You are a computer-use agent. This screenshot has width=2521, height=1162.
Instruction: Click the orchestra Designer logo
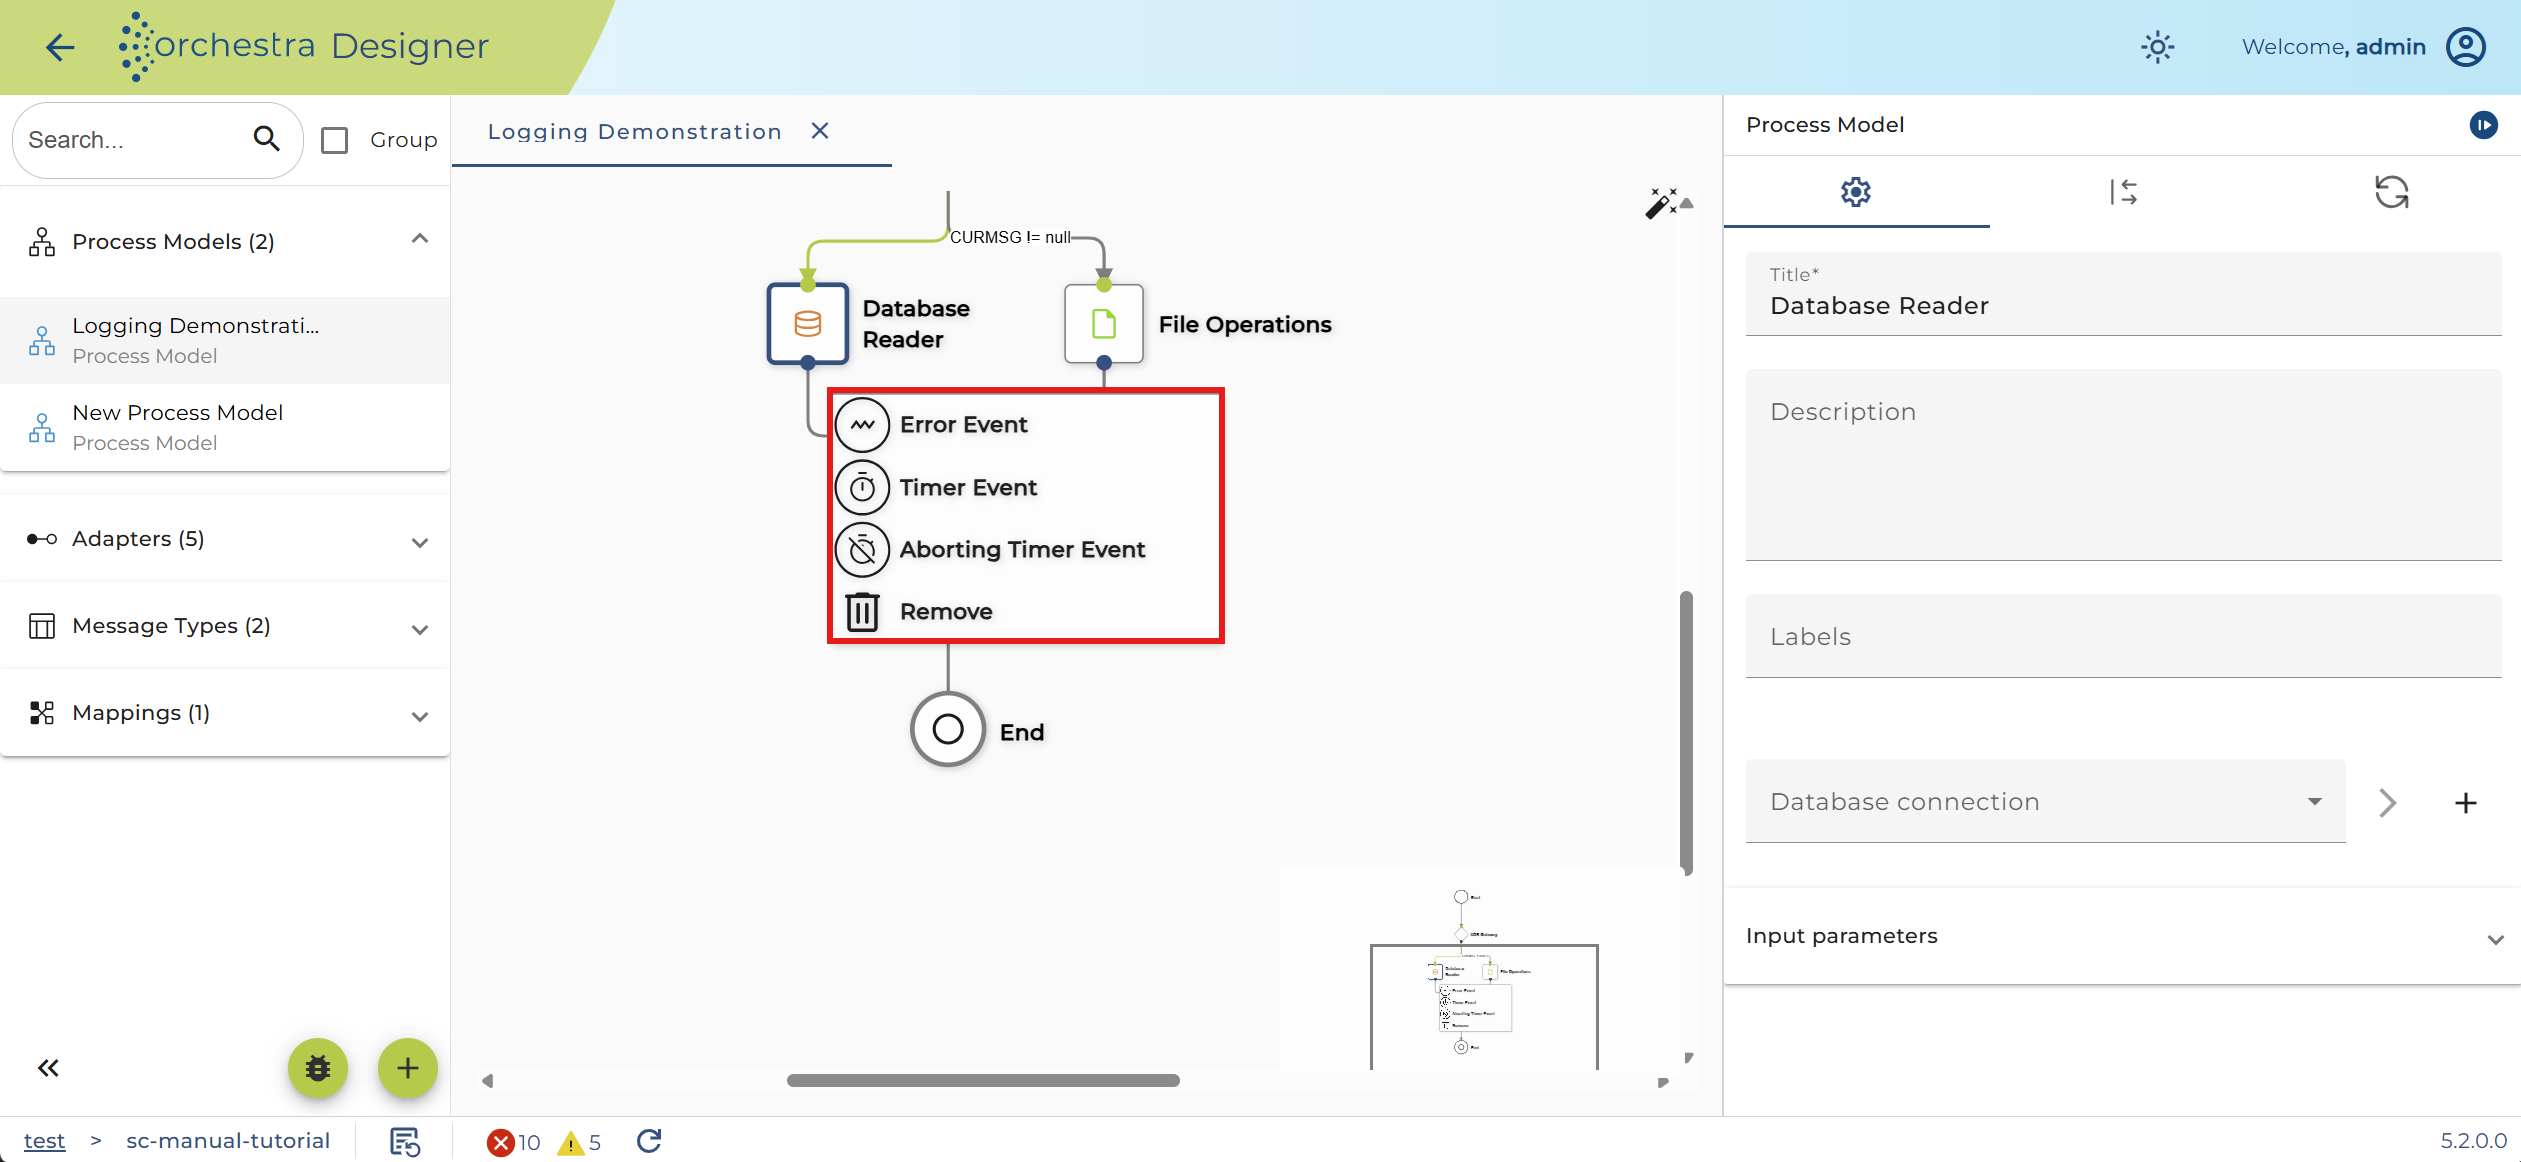pos(304,46)
